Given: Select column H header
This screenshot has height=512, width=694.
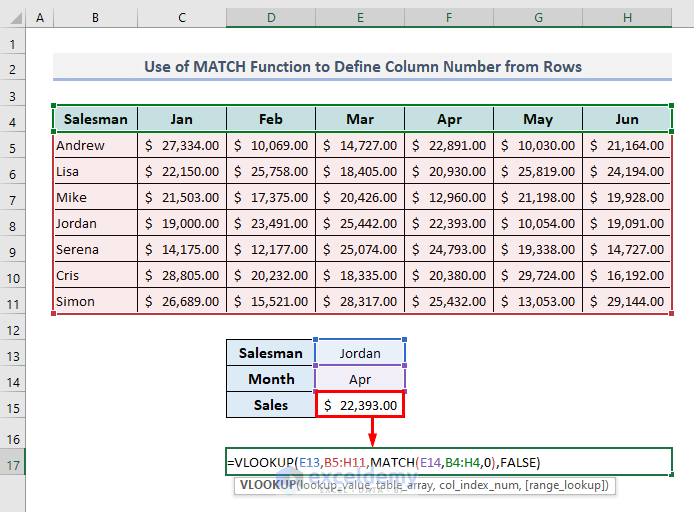Looking at the screenshot, I should (x=627, y=18).
